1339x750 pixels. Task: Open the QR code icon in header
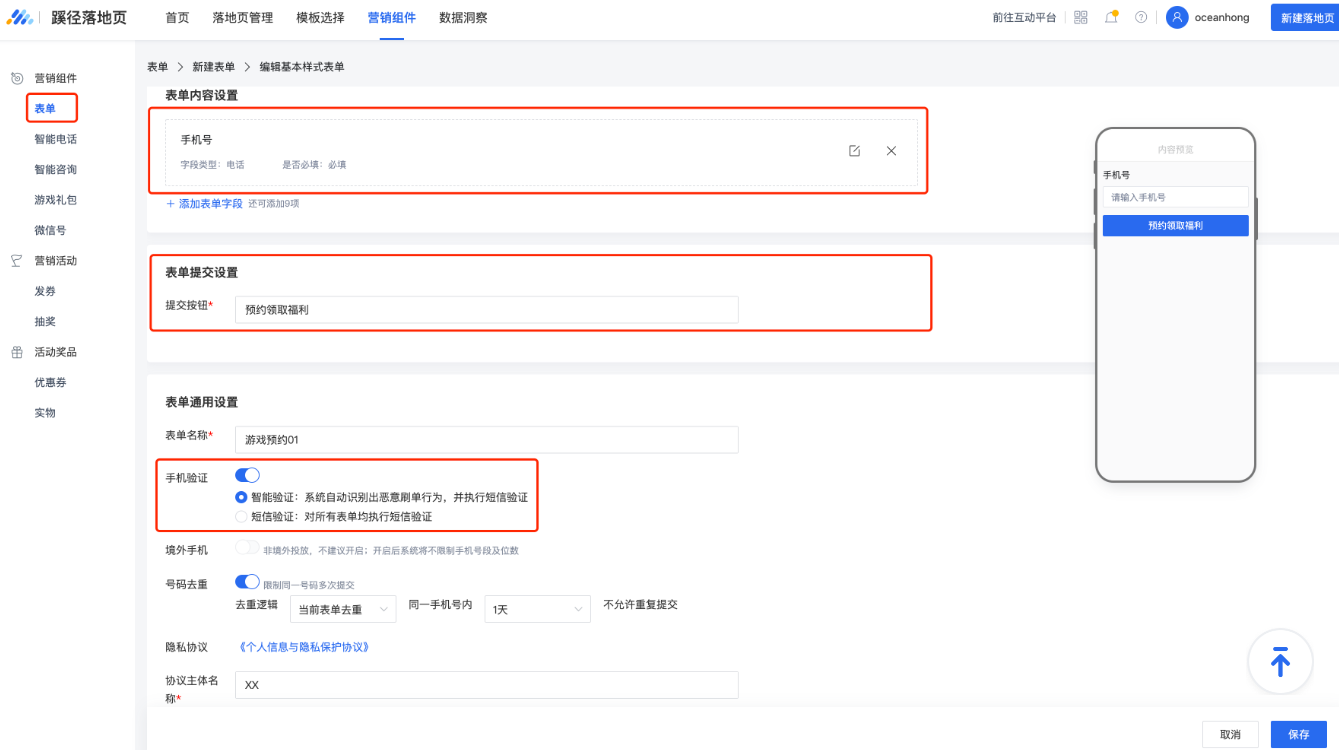(1081, 17)
